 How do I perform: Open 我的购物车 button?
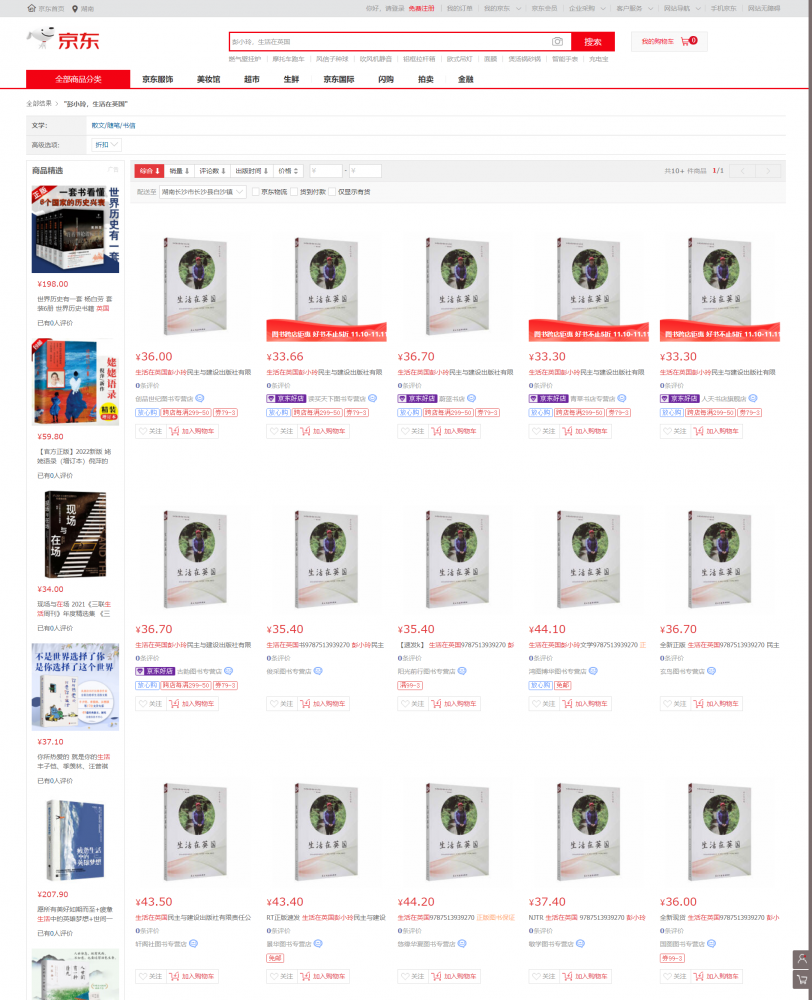pyautogui.click(x=668, y=41)
